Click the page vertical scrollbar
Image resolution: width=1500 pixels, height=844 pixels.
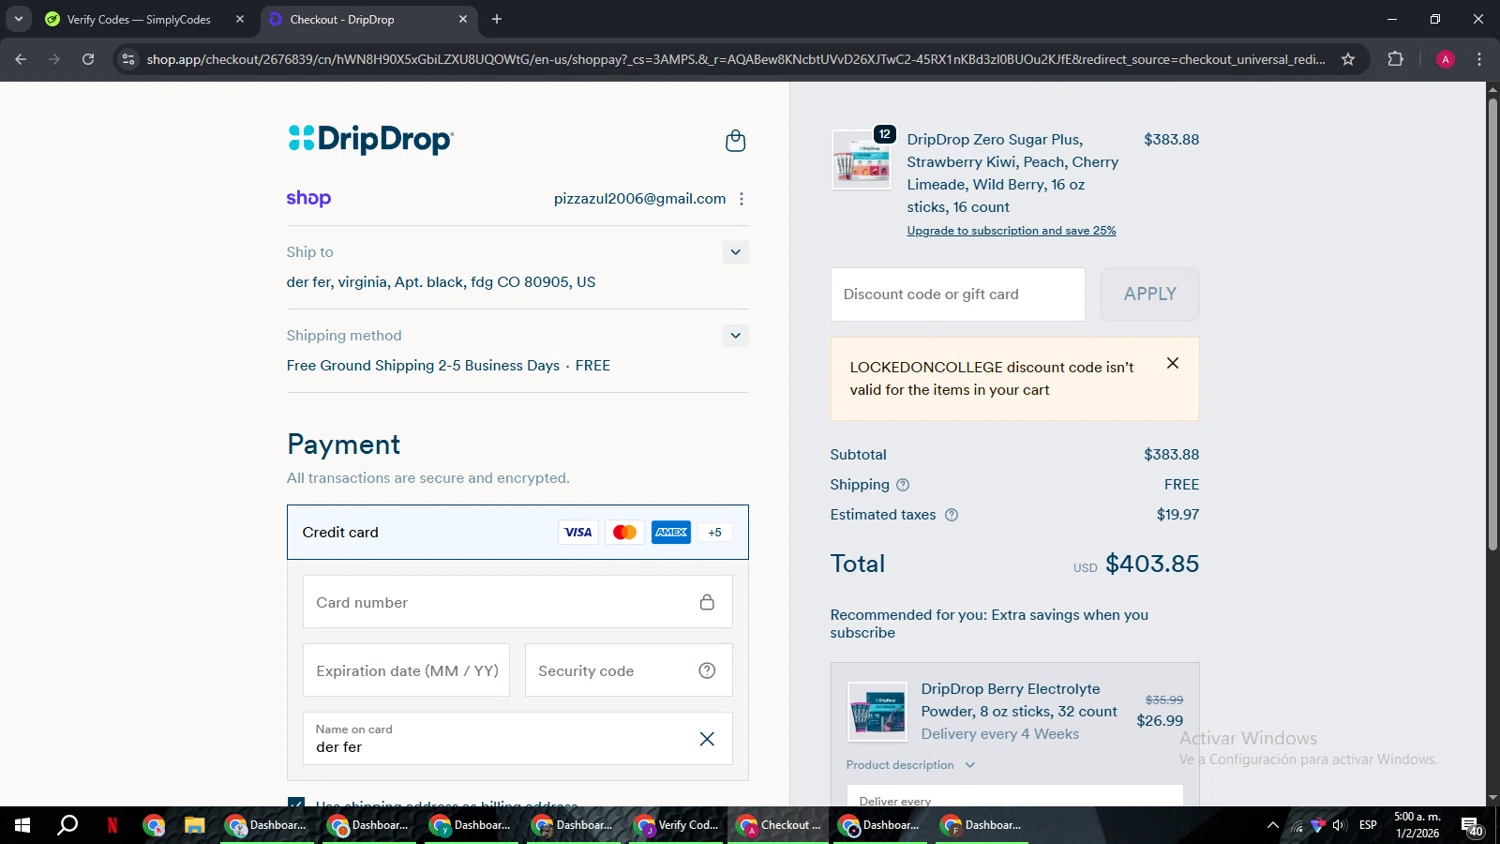tap(1492, 325)
